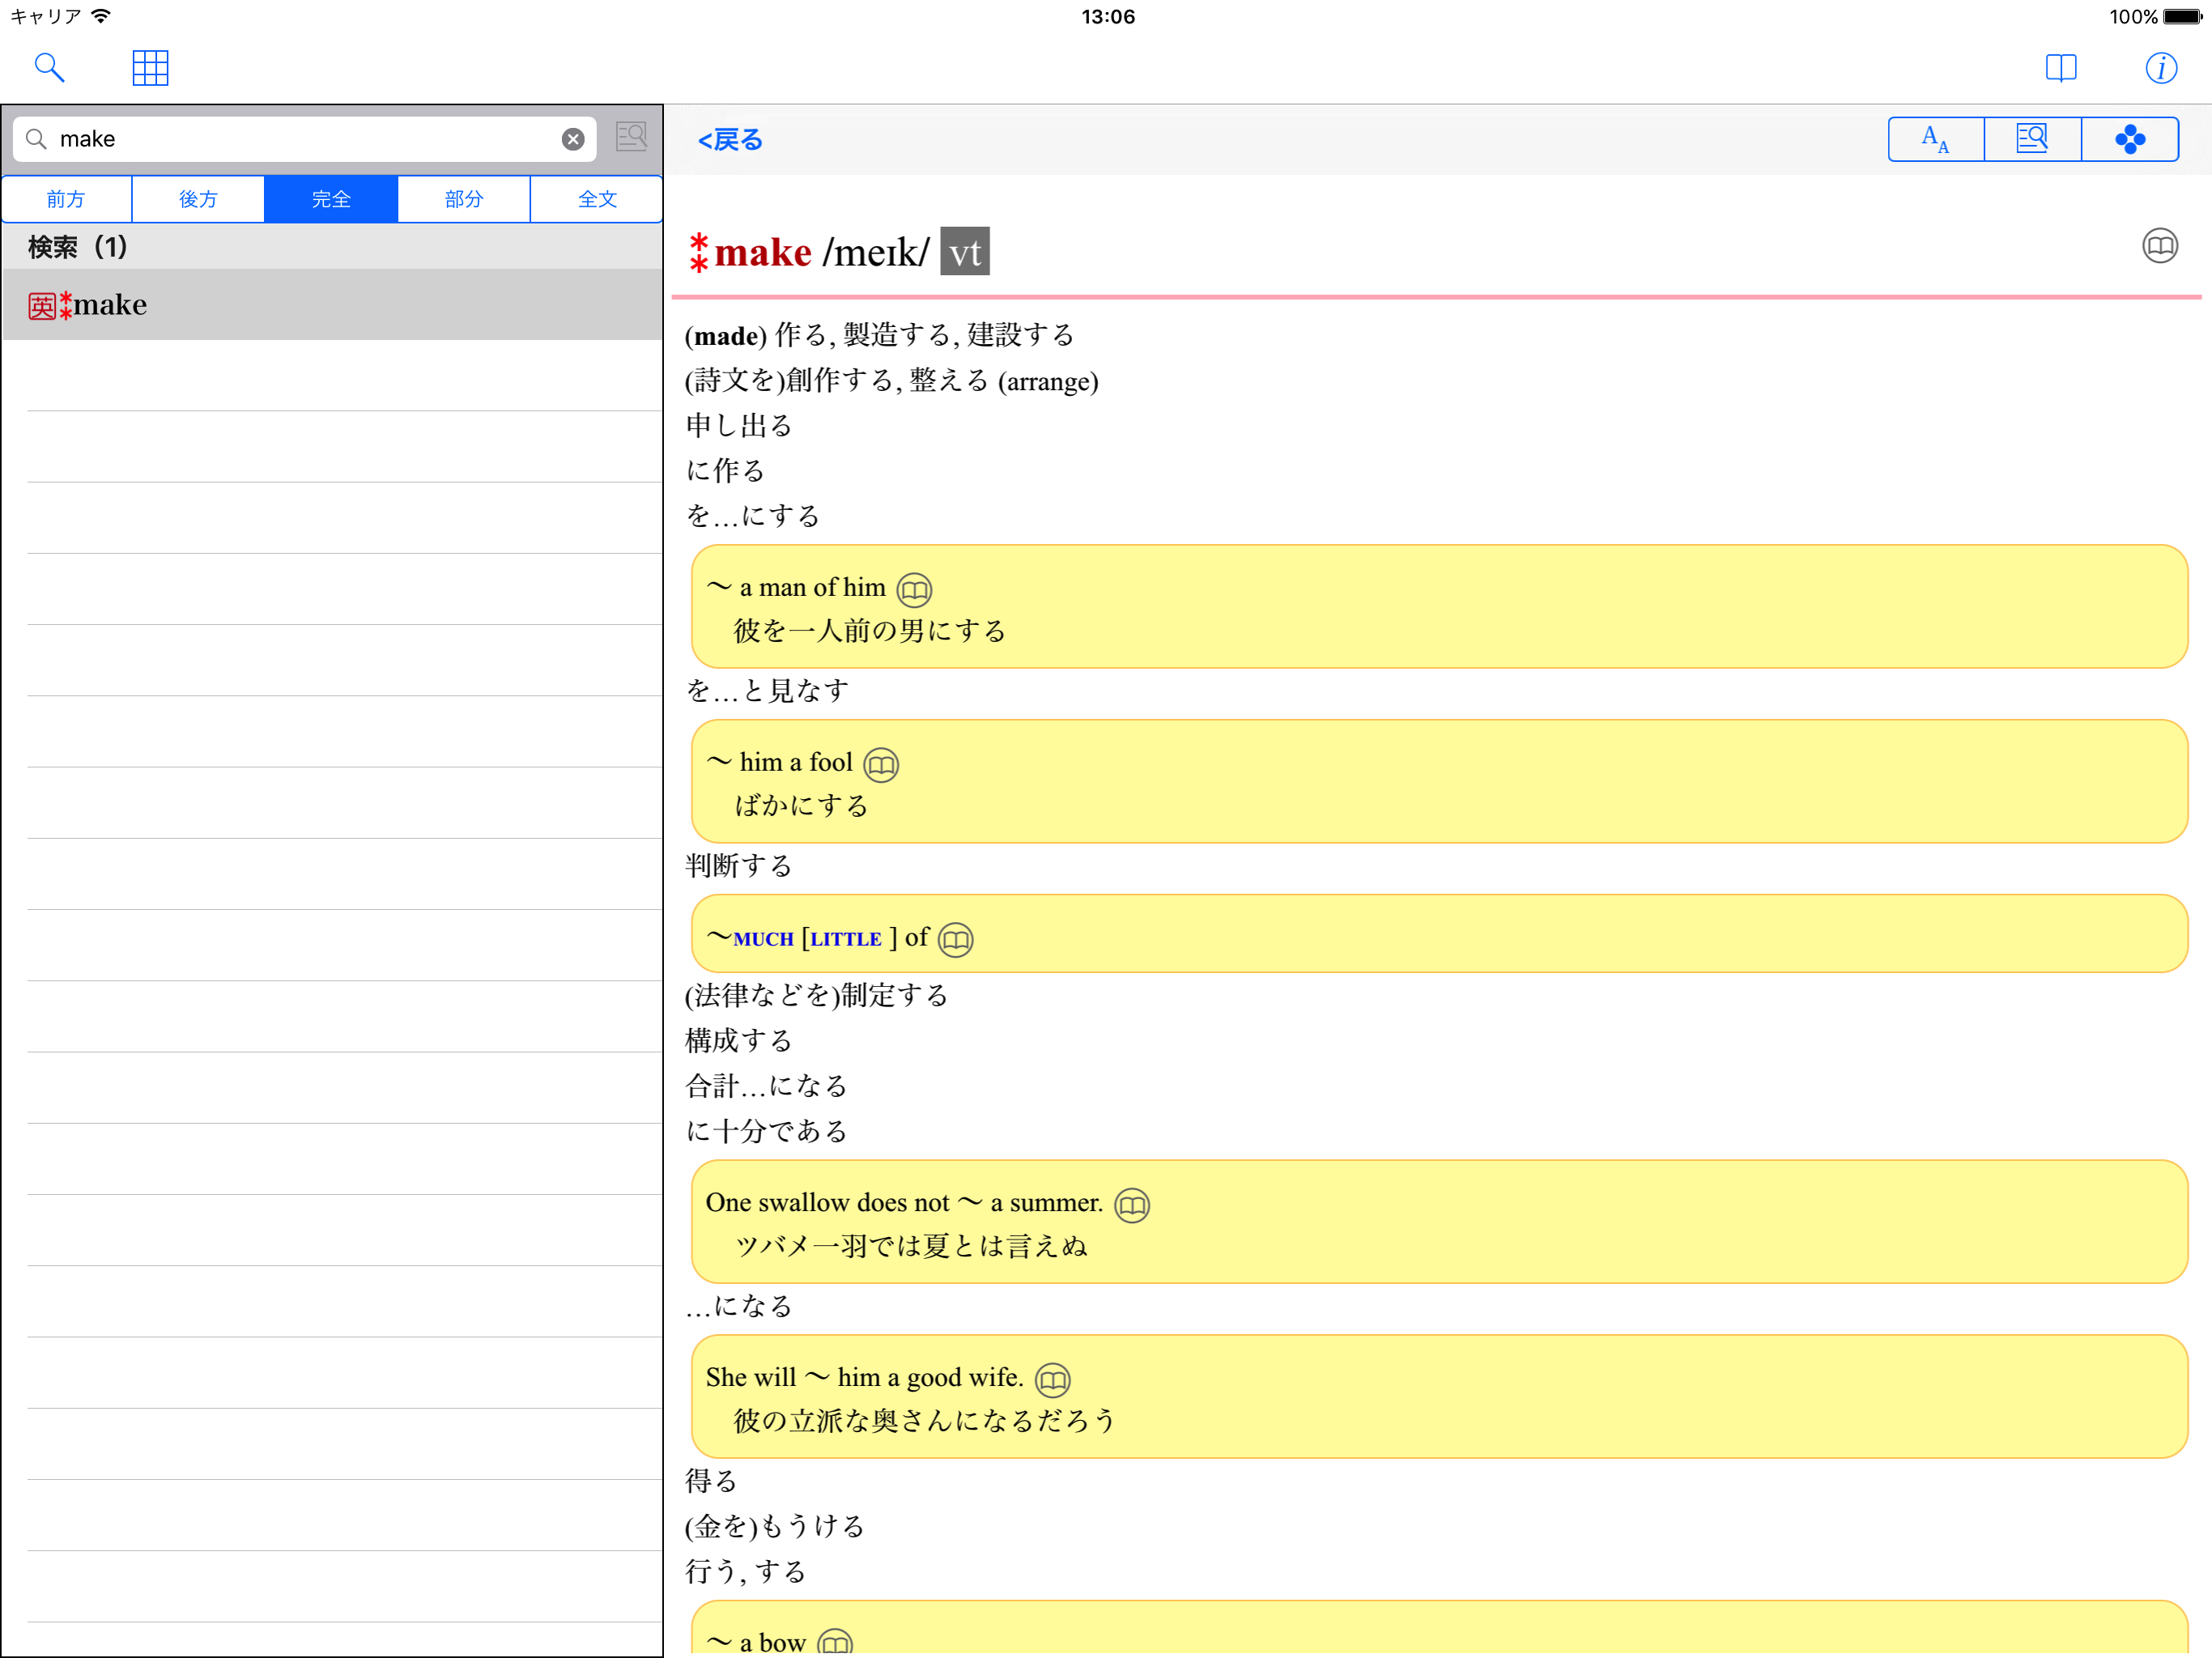Click the magnifier search icon in top toolbar

49,68
